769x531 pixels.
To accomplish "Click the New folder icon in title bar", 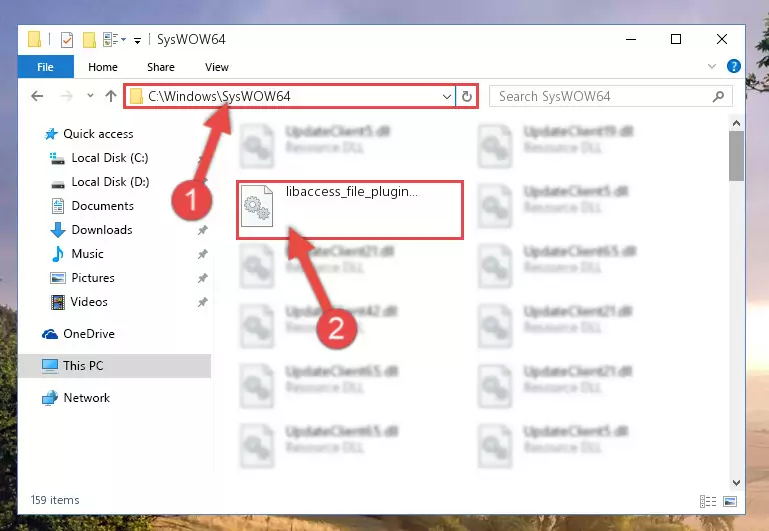I will click(x=89, y=40).
